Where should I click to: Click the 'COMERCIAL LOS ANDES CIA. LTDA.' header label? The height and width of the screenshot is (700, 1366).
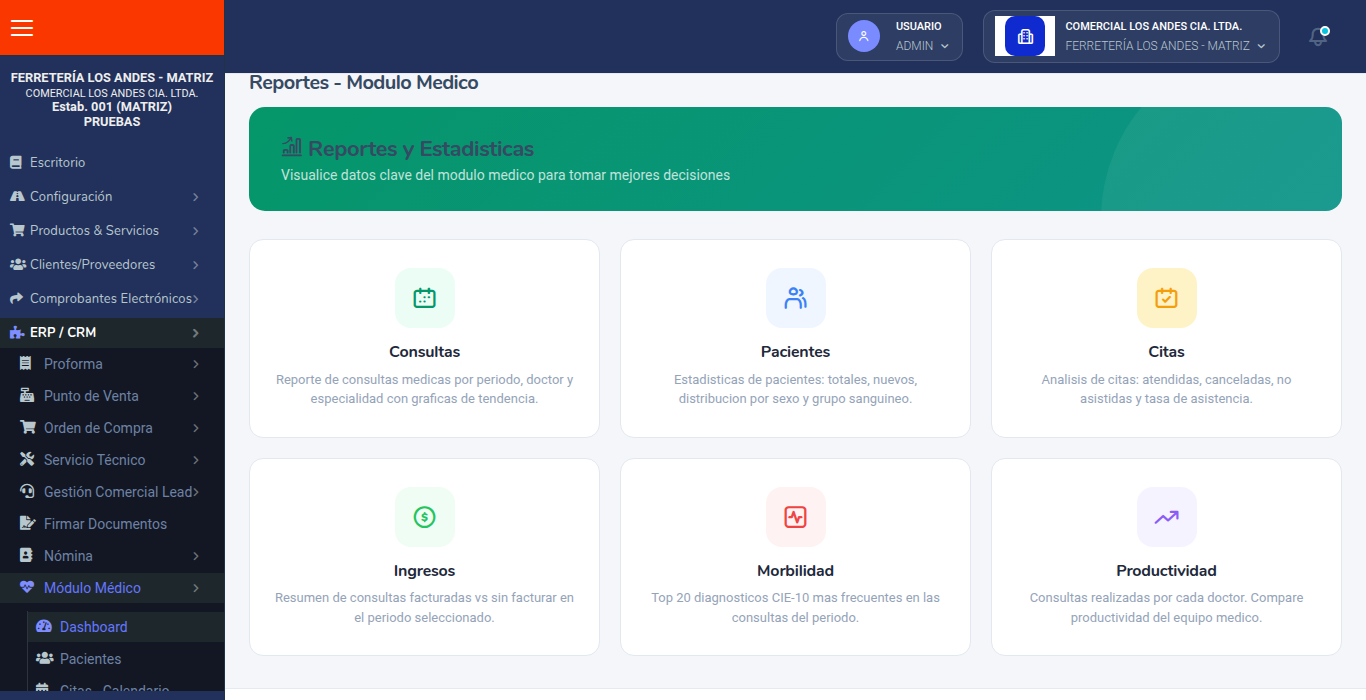[1153, 27]
